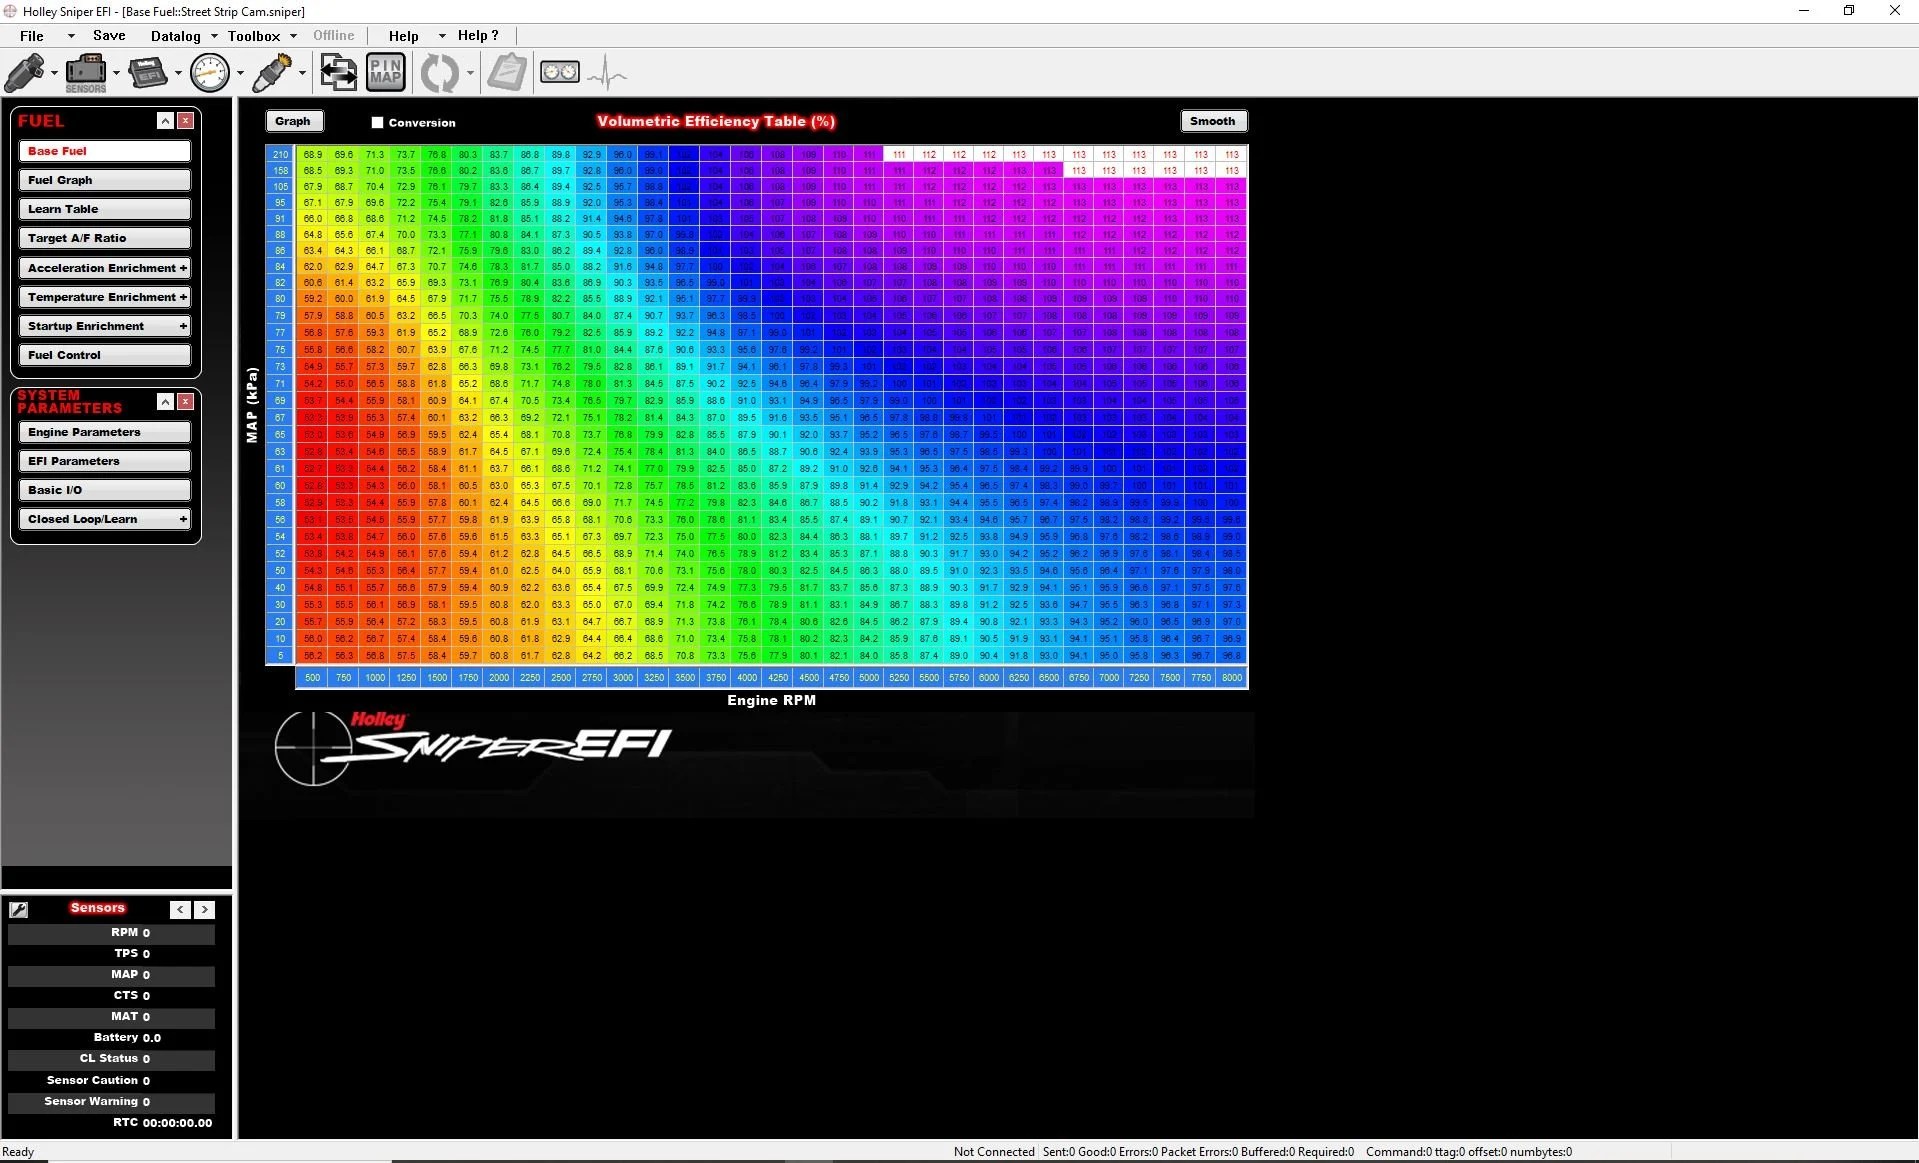Screen dimensions: 1919x1163
Task: Select the 210 kPa row header
Action: coord(280,155)
